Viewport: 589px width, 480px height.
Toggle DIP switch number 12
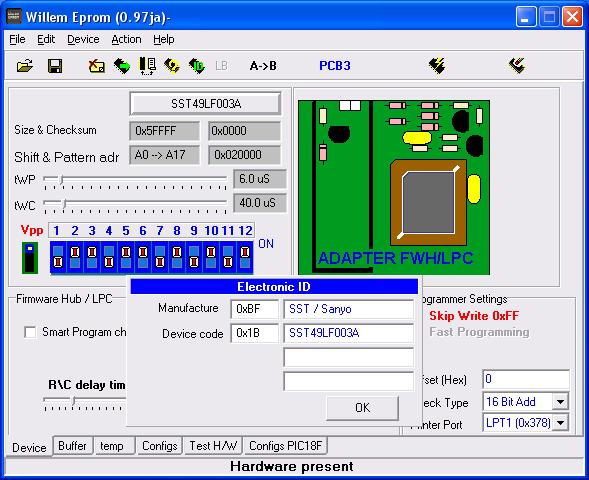[x=245, y=257]
